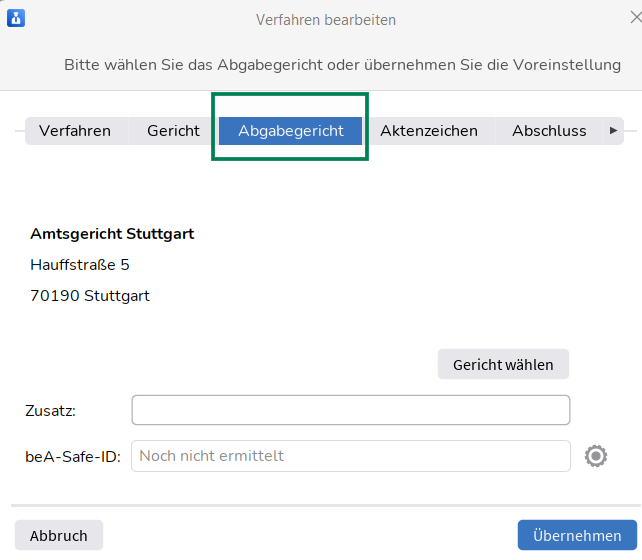The image size is (642, 560).
Task: Click the Abbruch button
Action: click(x=58, y=535)
